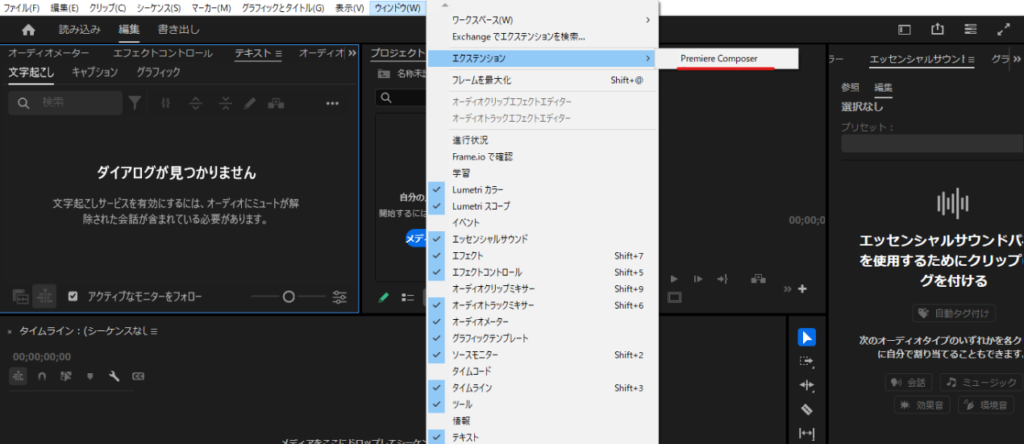Screen dimensions: 1024x444
Task: Toggle the follow active monitor checkbox
Action: [x=73, y=296]
